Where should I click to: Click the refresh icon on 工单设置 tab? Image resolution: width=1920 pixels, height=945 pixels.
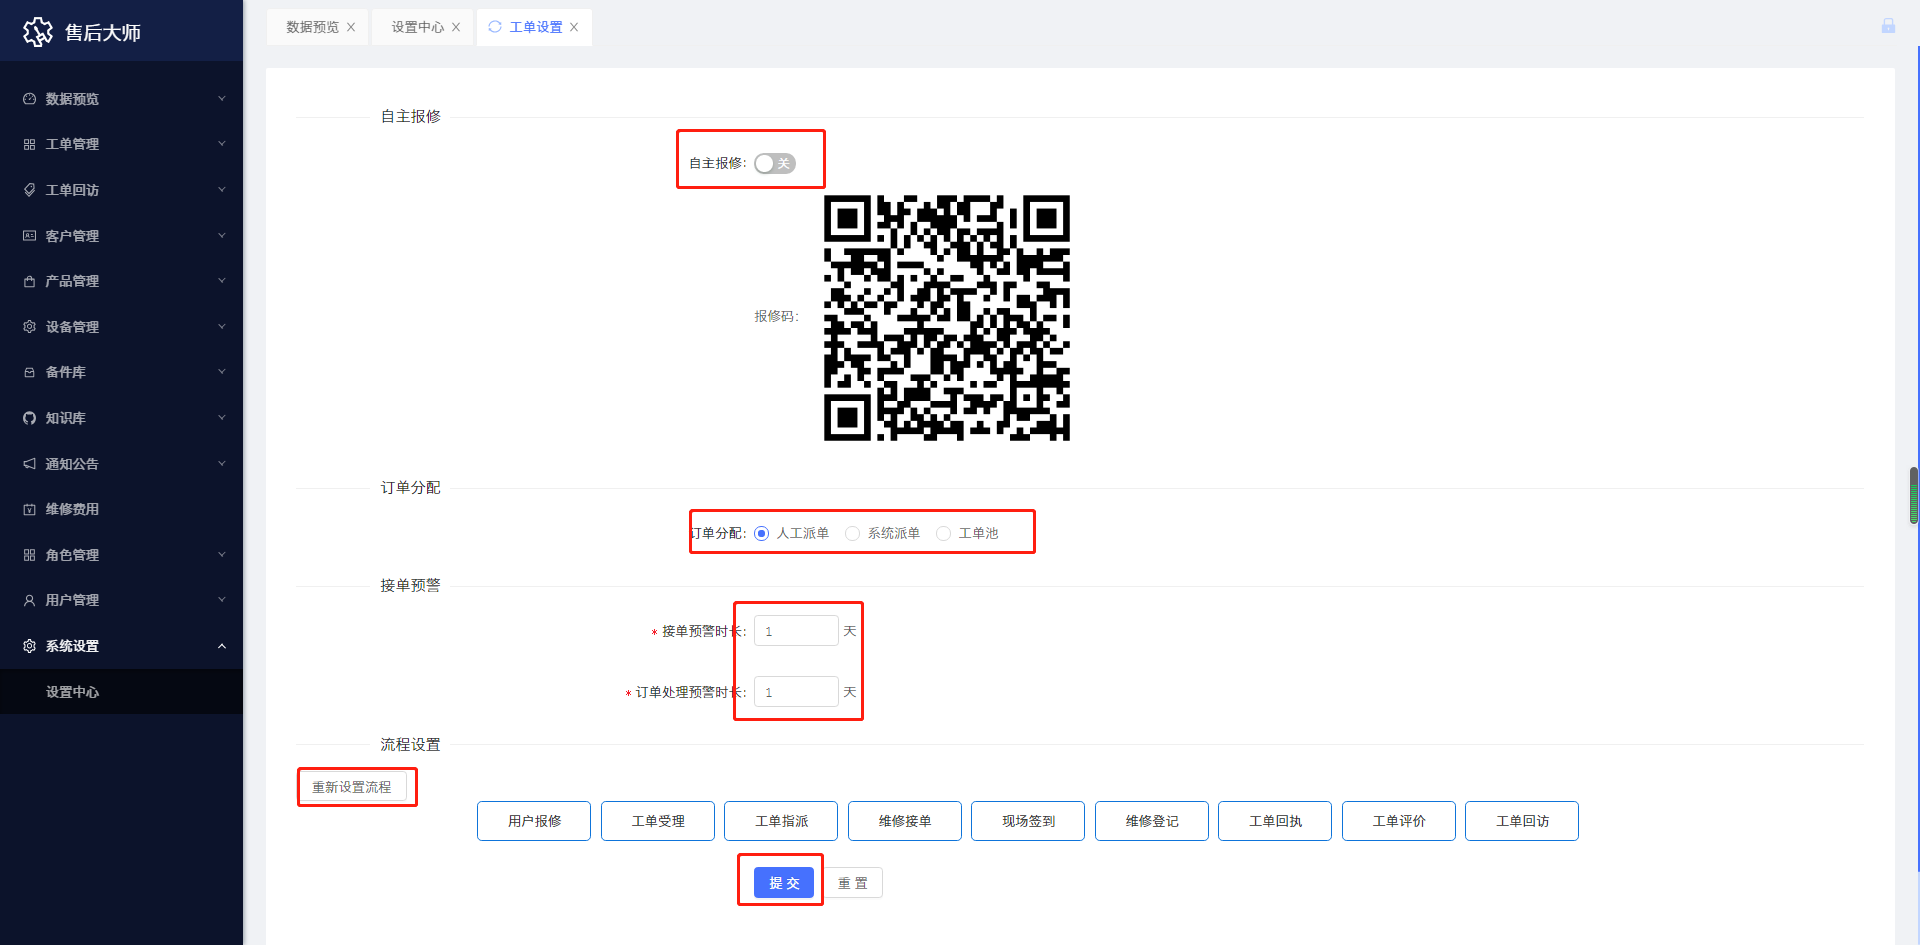(495, 27)
